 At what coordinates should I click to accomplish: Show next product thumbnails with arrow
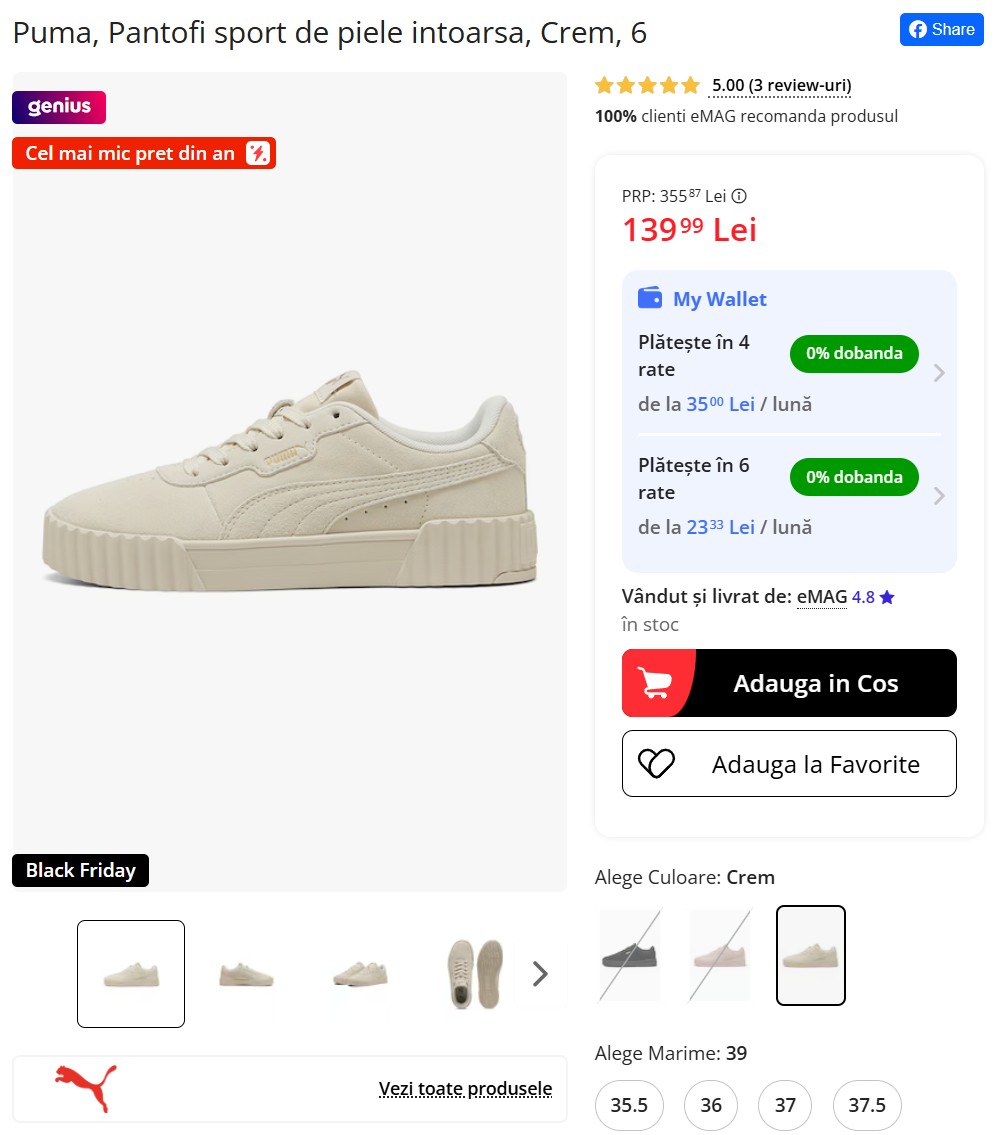coord(540,974)
